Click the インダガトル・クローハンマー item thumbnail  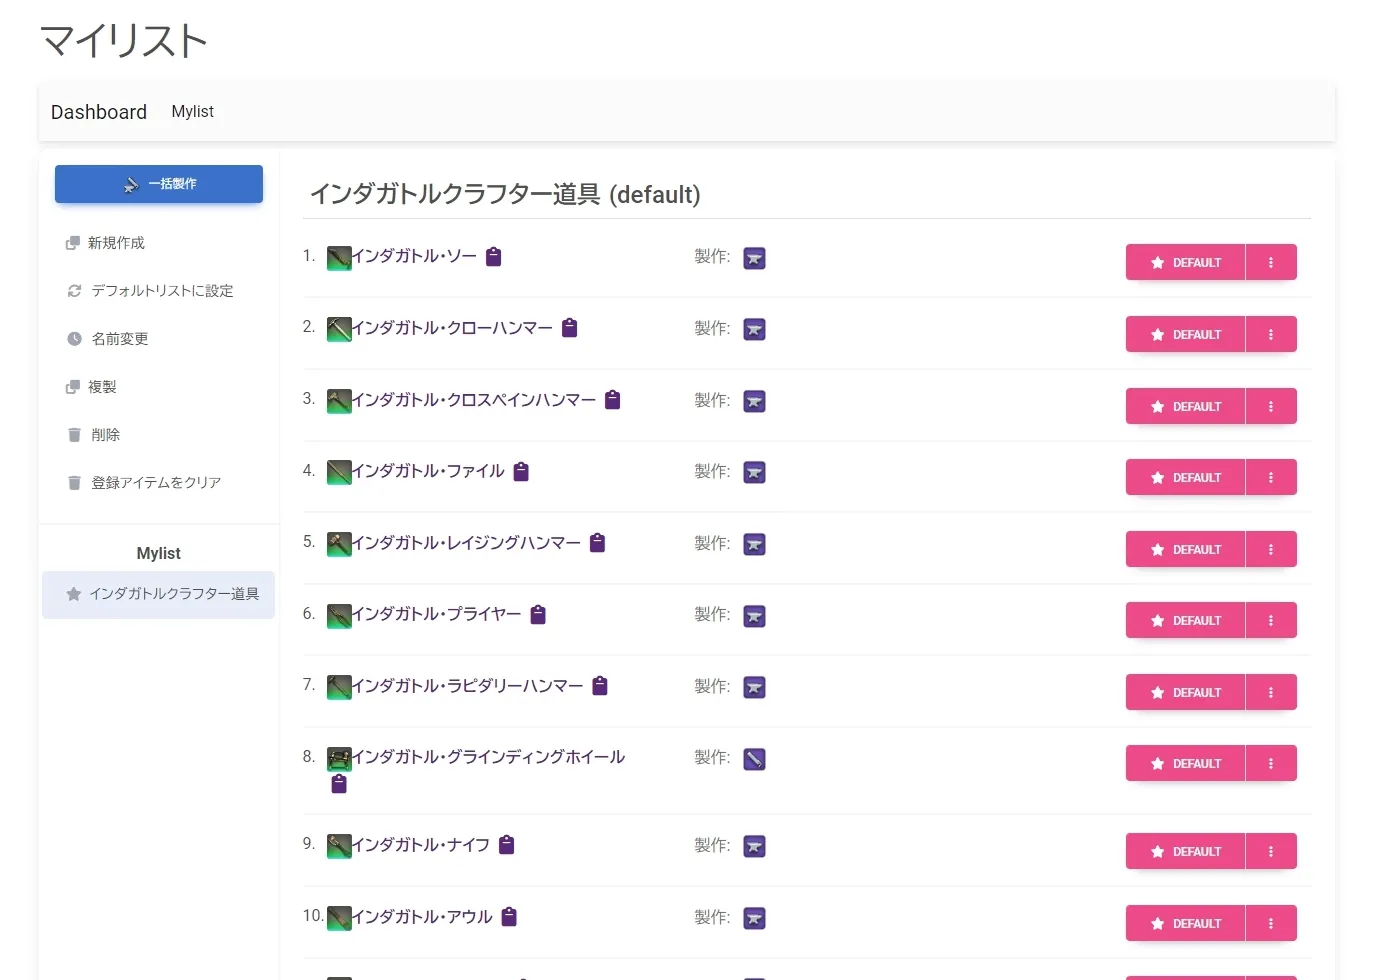point(339,330)
